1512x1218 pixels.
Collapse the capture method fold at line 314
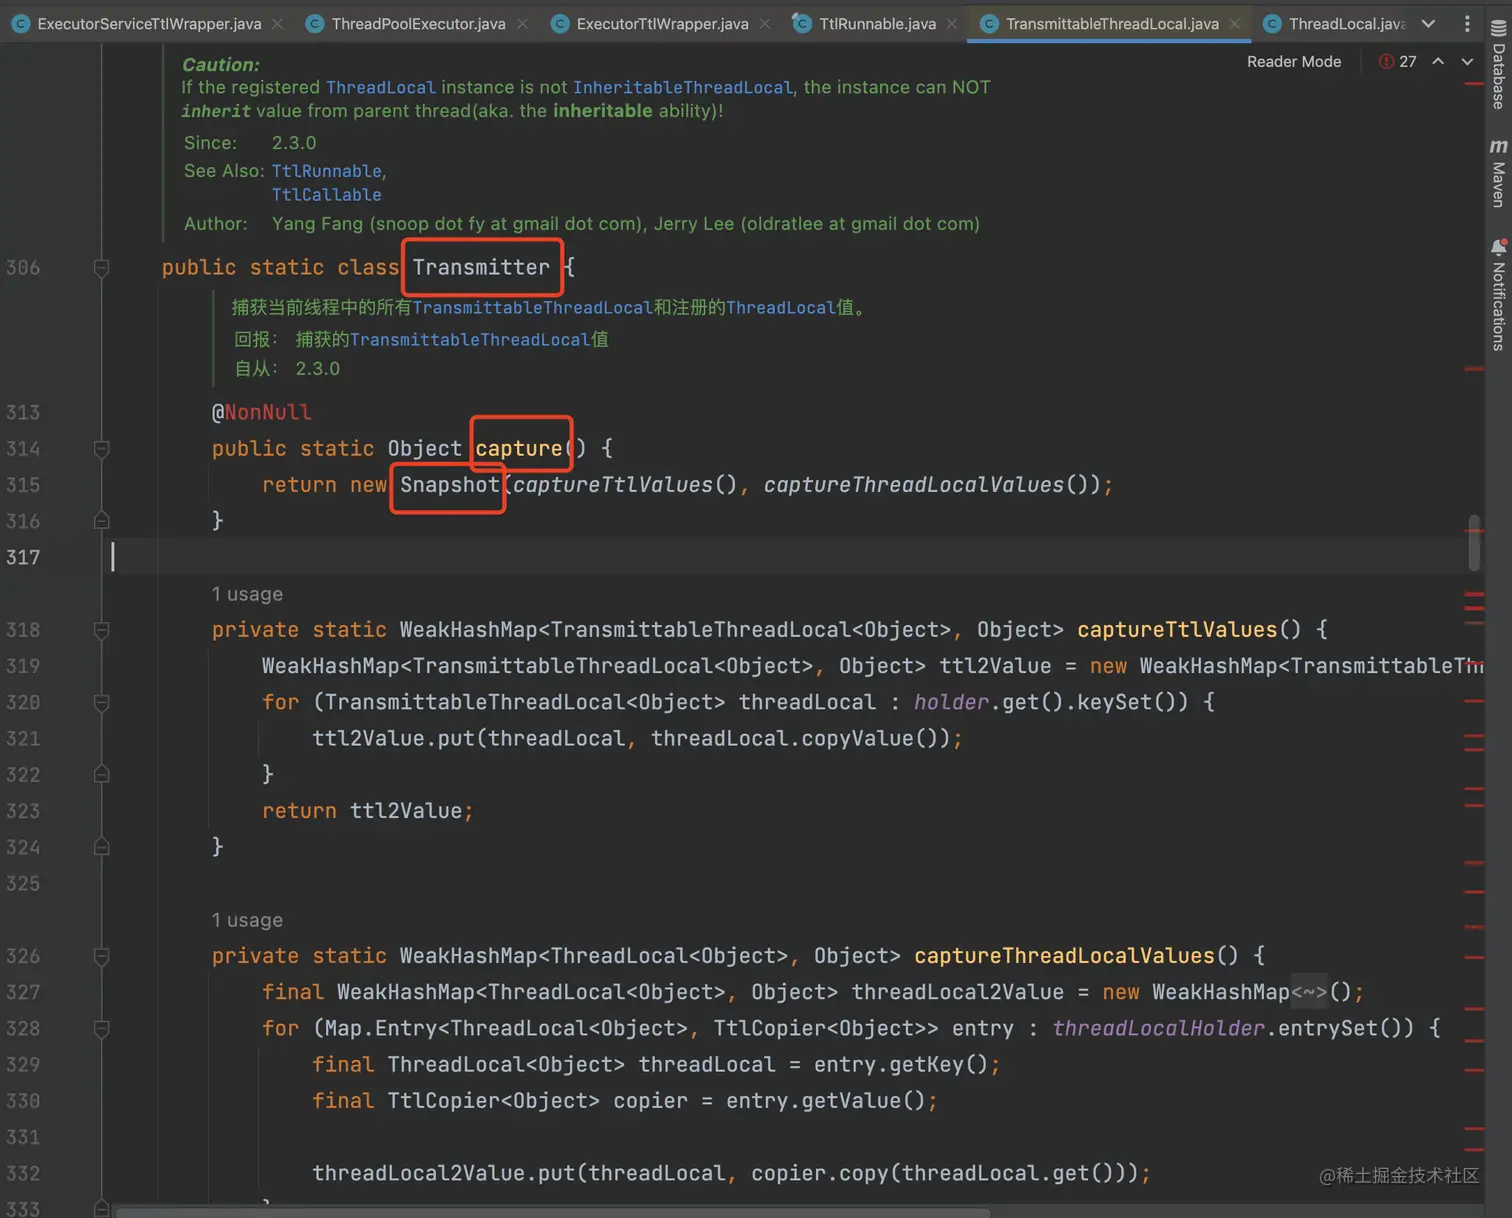coord(101,448)
